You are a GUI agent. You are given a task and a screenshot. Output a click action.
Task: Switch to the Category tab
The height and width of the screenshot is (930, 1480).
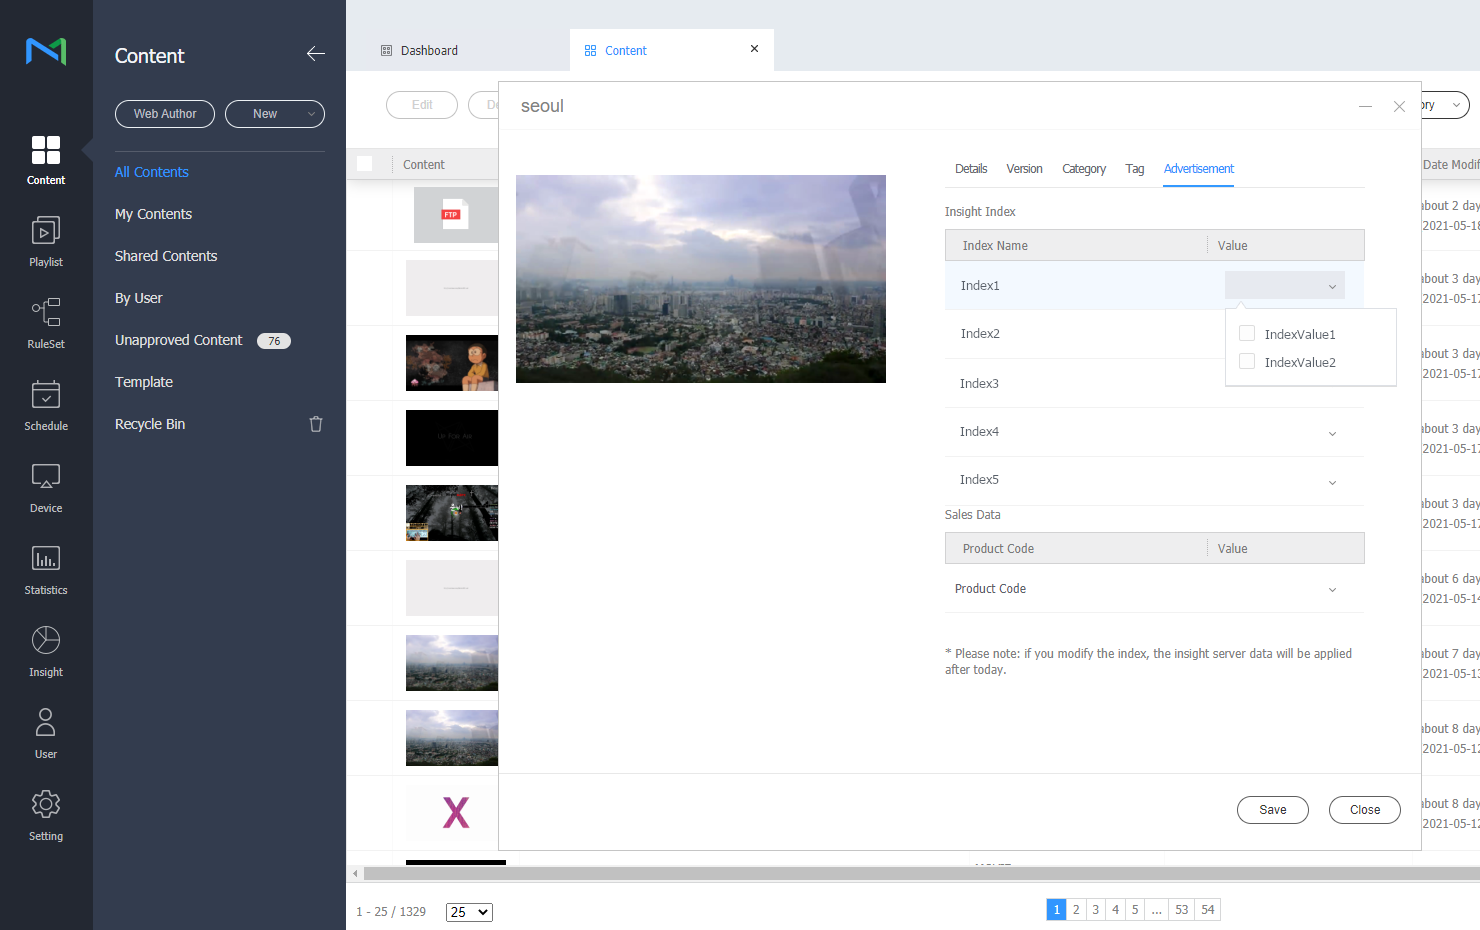coord(1083,169)
